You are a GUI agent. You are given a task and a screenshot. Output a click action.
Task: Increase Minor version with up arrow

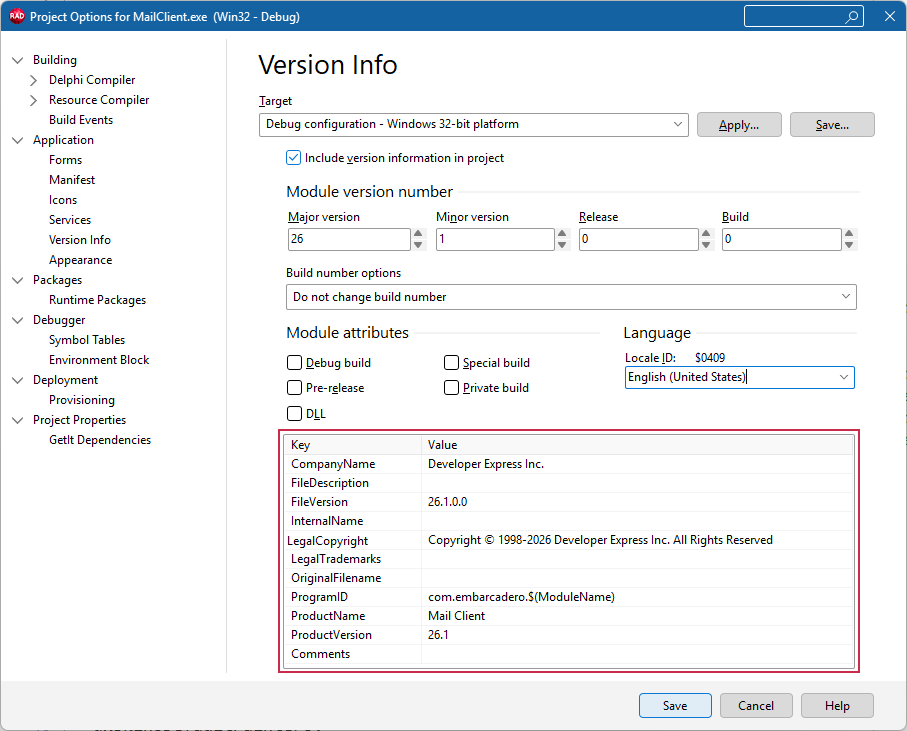click(562, 234)
